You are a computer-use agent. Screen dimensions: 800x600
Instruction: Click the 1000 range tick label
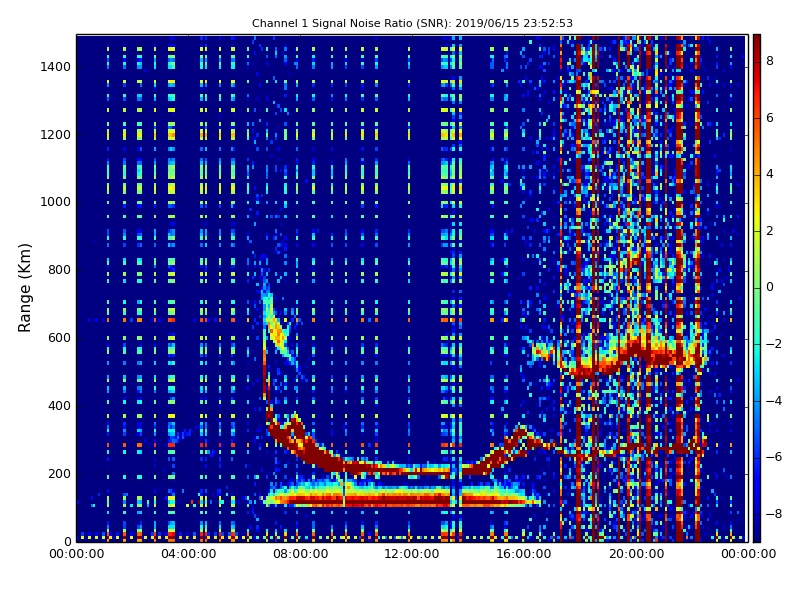click(x=56, y=202)
